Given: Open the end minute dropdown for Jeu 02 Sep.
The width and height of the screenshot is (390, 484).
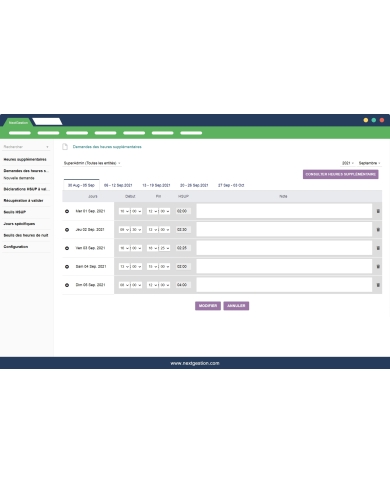Looking at the screenshot, I should click(x=164, y=230).
